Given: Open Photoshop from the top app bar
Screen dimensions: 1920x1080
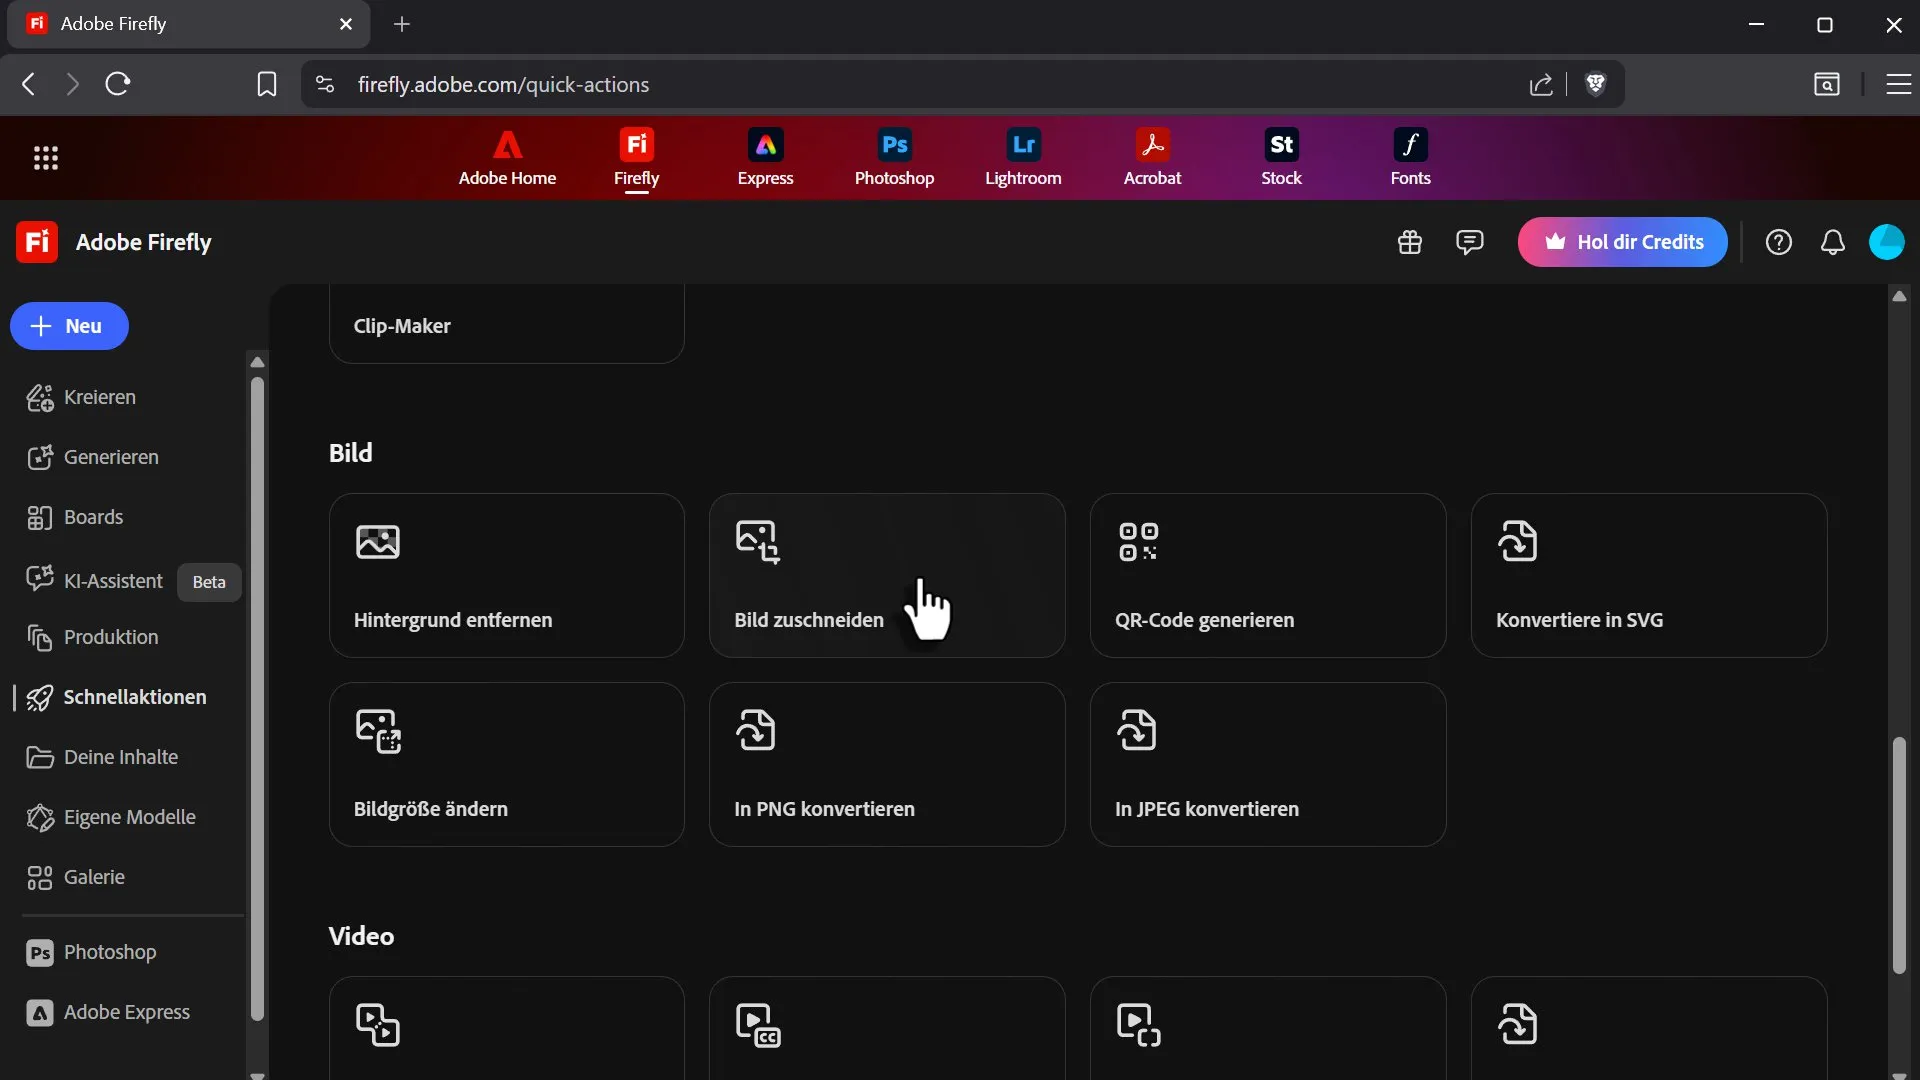Looking at the screenshot, I should [894, 158].
